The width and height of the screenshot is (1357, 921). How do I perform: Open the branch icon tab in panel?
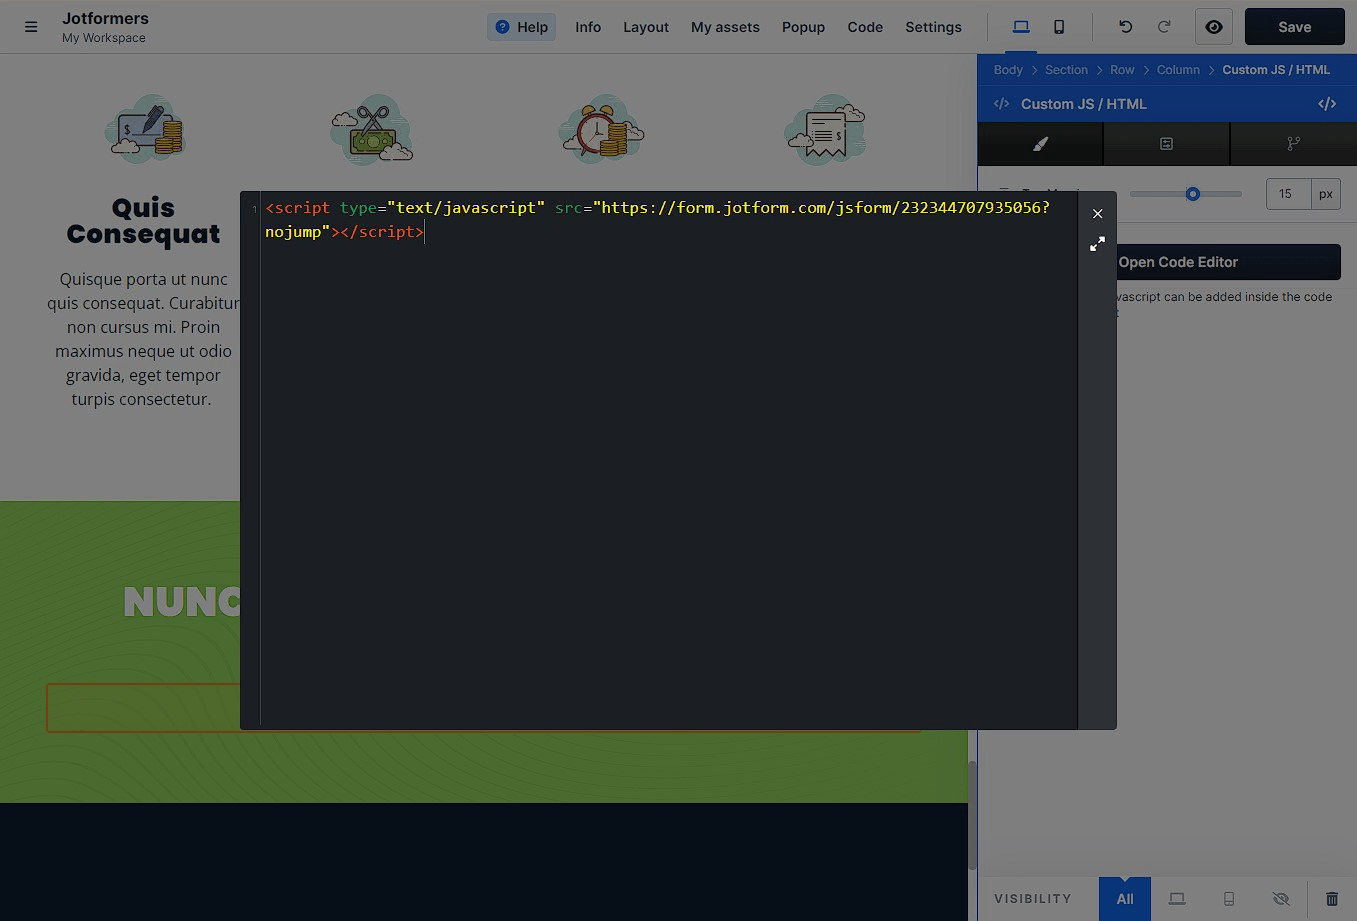point(1294,144)
